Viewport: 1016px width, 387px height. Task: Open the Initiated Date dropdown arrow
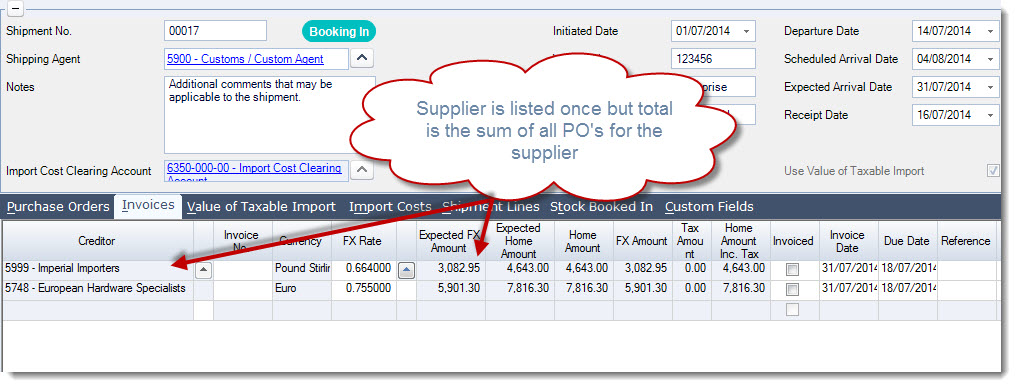[746, 31]
